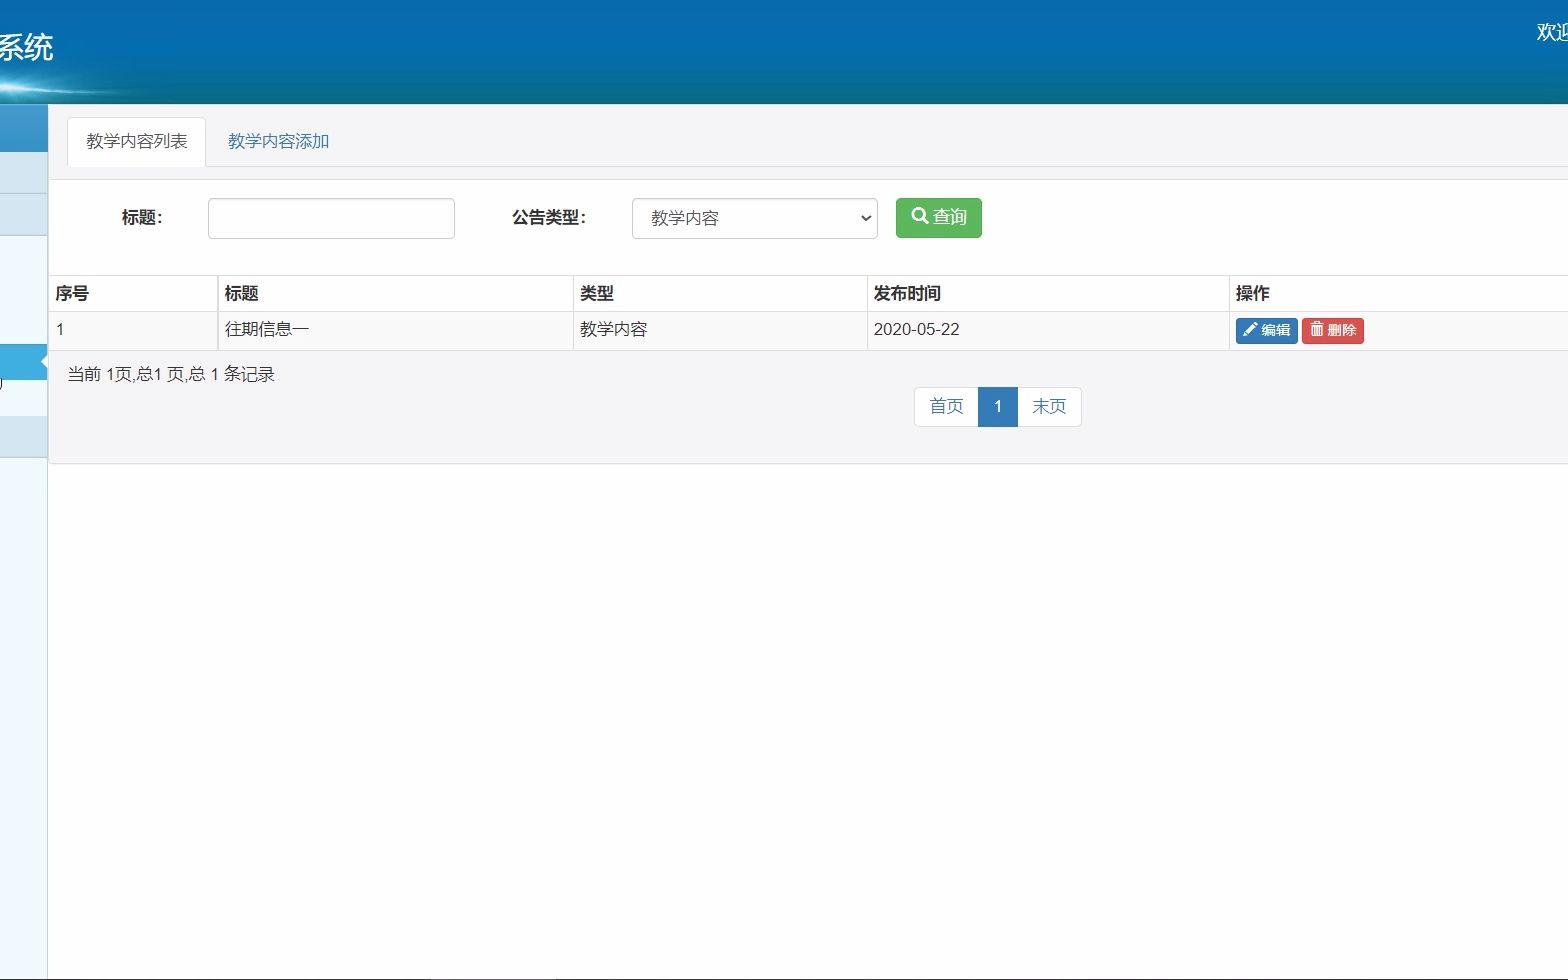Viewport: 1568px width, 980px height.
Task: Click the red 删除 button for 往期信息一
Action: pyautogui.click(x=1333, y=330)
